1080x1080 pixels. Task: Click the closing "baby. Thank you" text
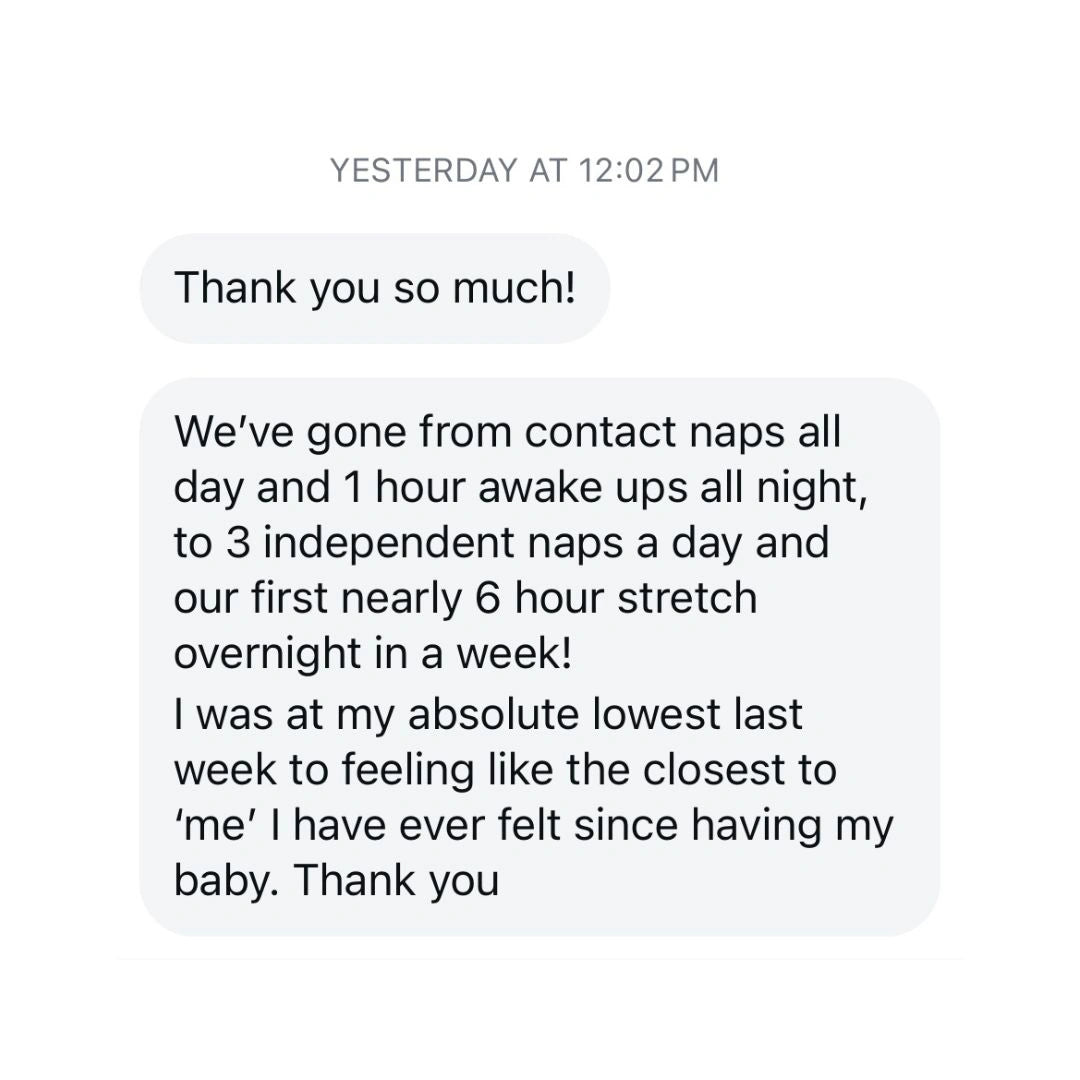click(x=336, y=881)
